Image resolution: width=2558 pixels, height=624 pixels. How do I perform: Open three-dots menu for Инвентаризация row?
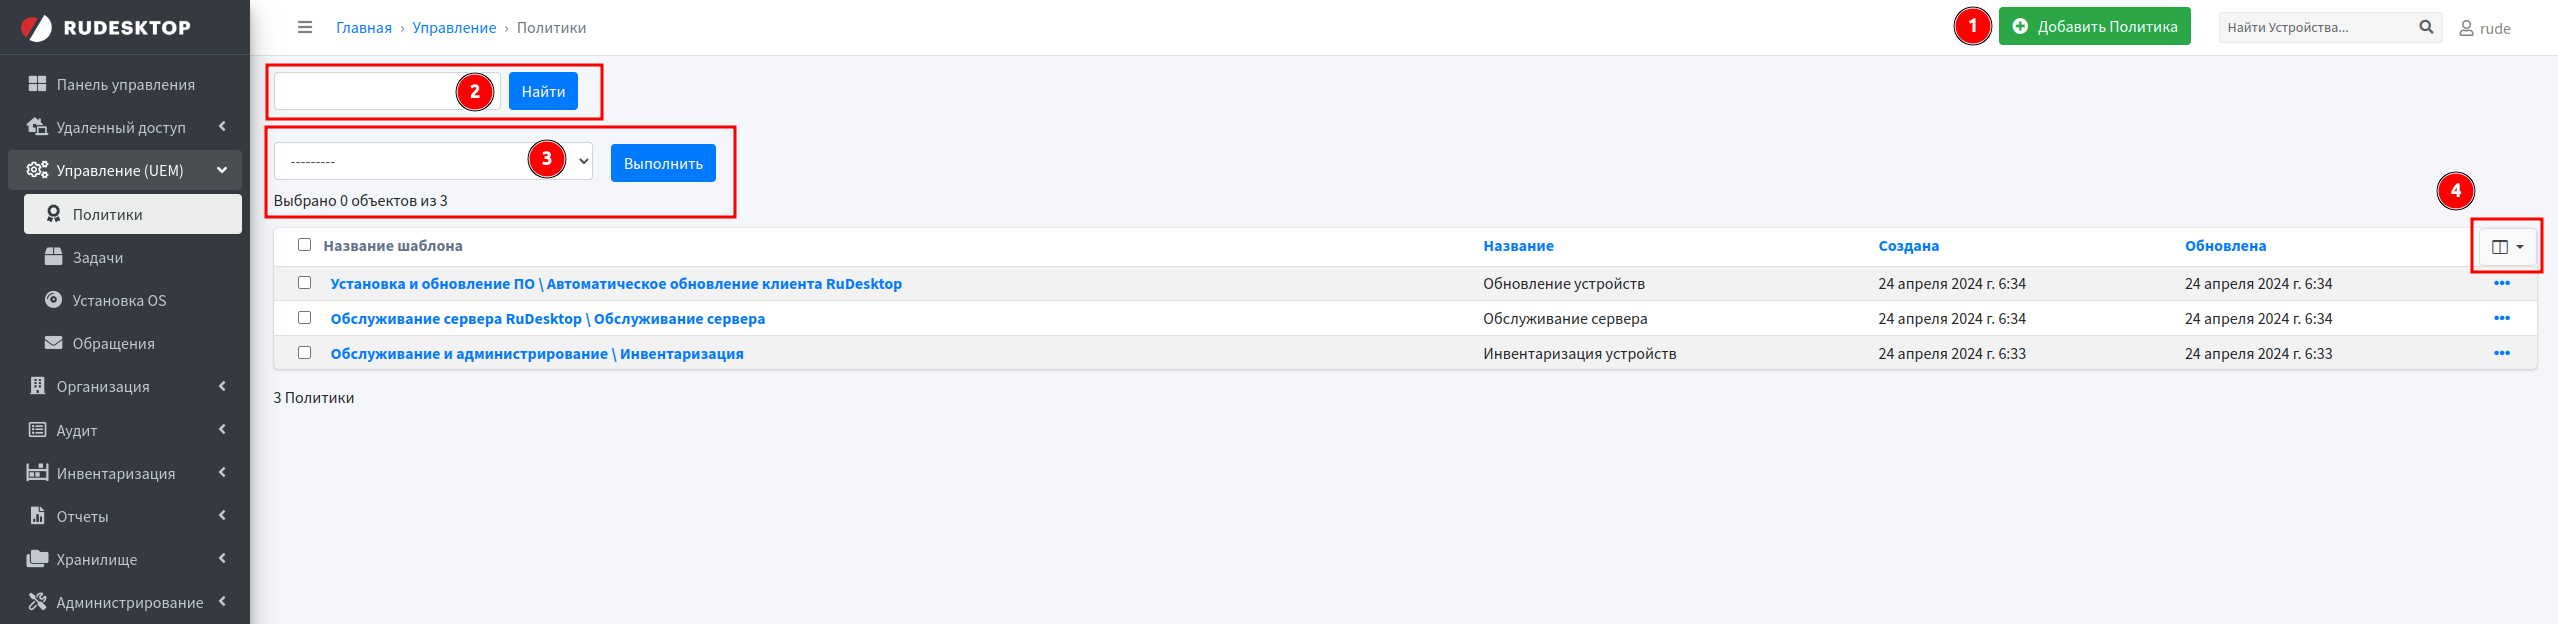2501,353
